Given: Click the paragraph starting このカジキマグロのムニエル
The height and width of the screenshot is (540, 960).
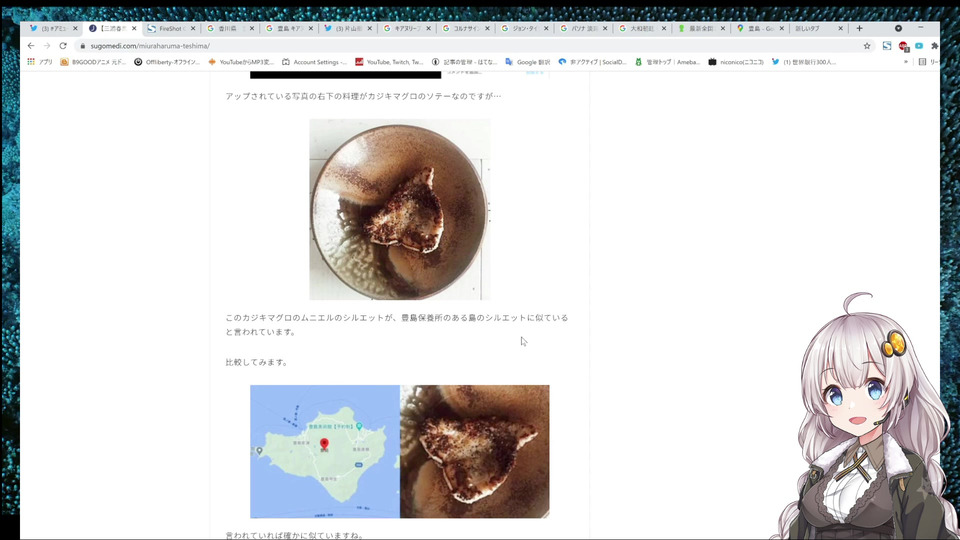Looking at the screenshot, I should tap(397, 325).
